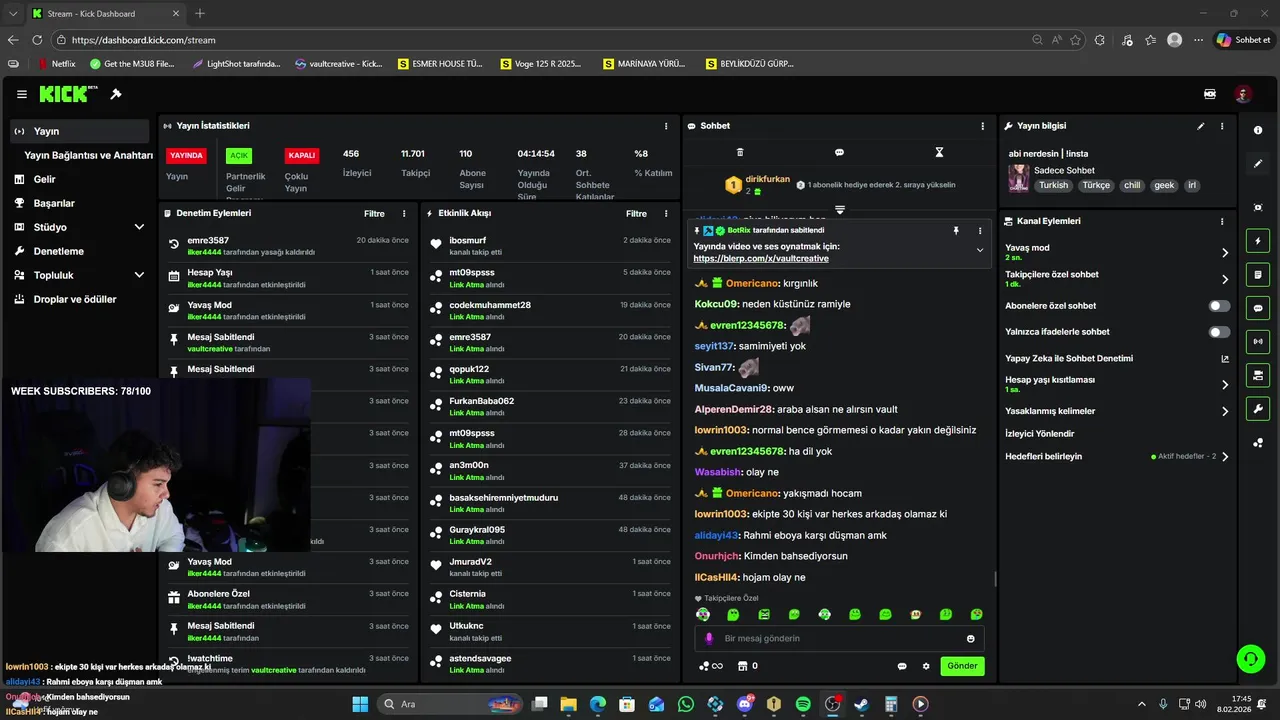
Task: Toggle Yalnızca ifadelerle sohbet switch
Action: (1219, 332)
